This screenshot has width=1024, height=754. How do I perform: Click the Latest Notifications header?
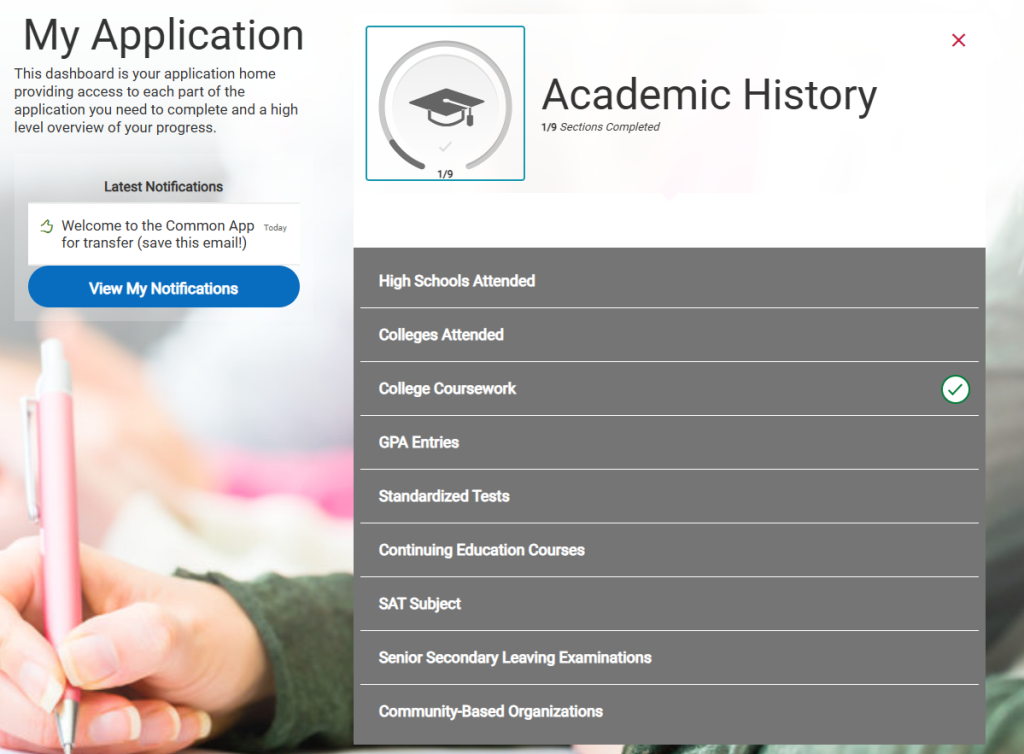pyautogui.click(x=163, y=187)
